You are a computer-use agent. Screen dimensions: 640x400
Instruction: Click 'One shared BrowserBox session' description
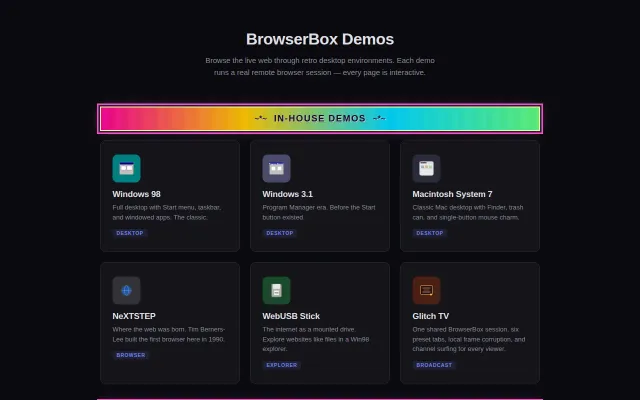pyautogui.click(x=469, y=339)
